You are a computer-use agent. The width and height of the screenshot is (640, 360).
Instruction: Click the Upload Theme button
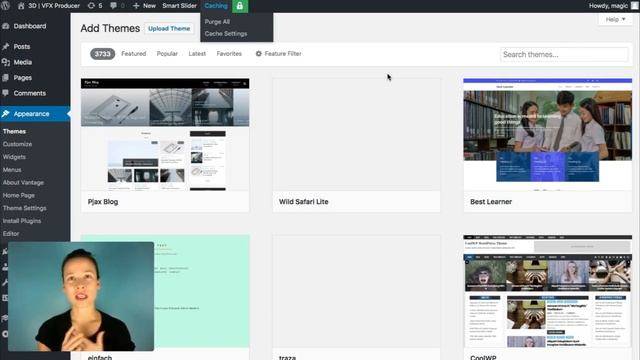(169, 29)
